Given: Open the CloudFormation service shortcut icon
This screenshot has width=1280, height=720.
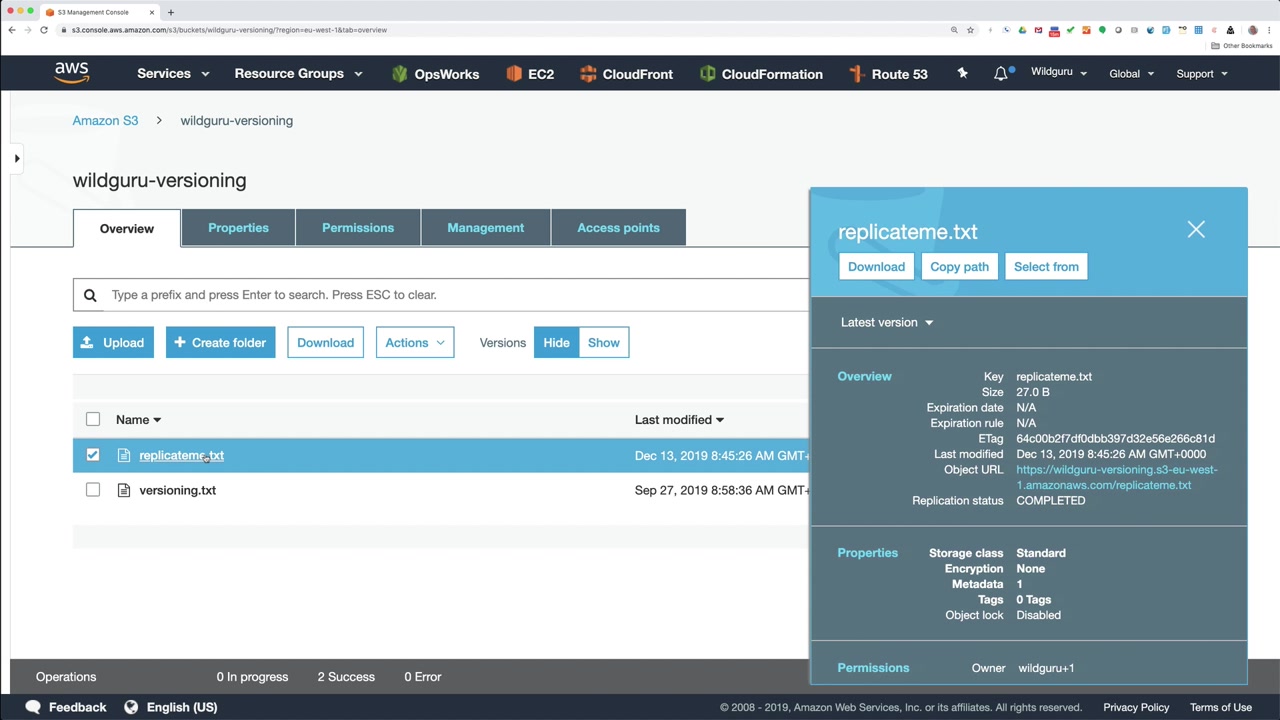Looking at the screenshot, I should point(707,74).
